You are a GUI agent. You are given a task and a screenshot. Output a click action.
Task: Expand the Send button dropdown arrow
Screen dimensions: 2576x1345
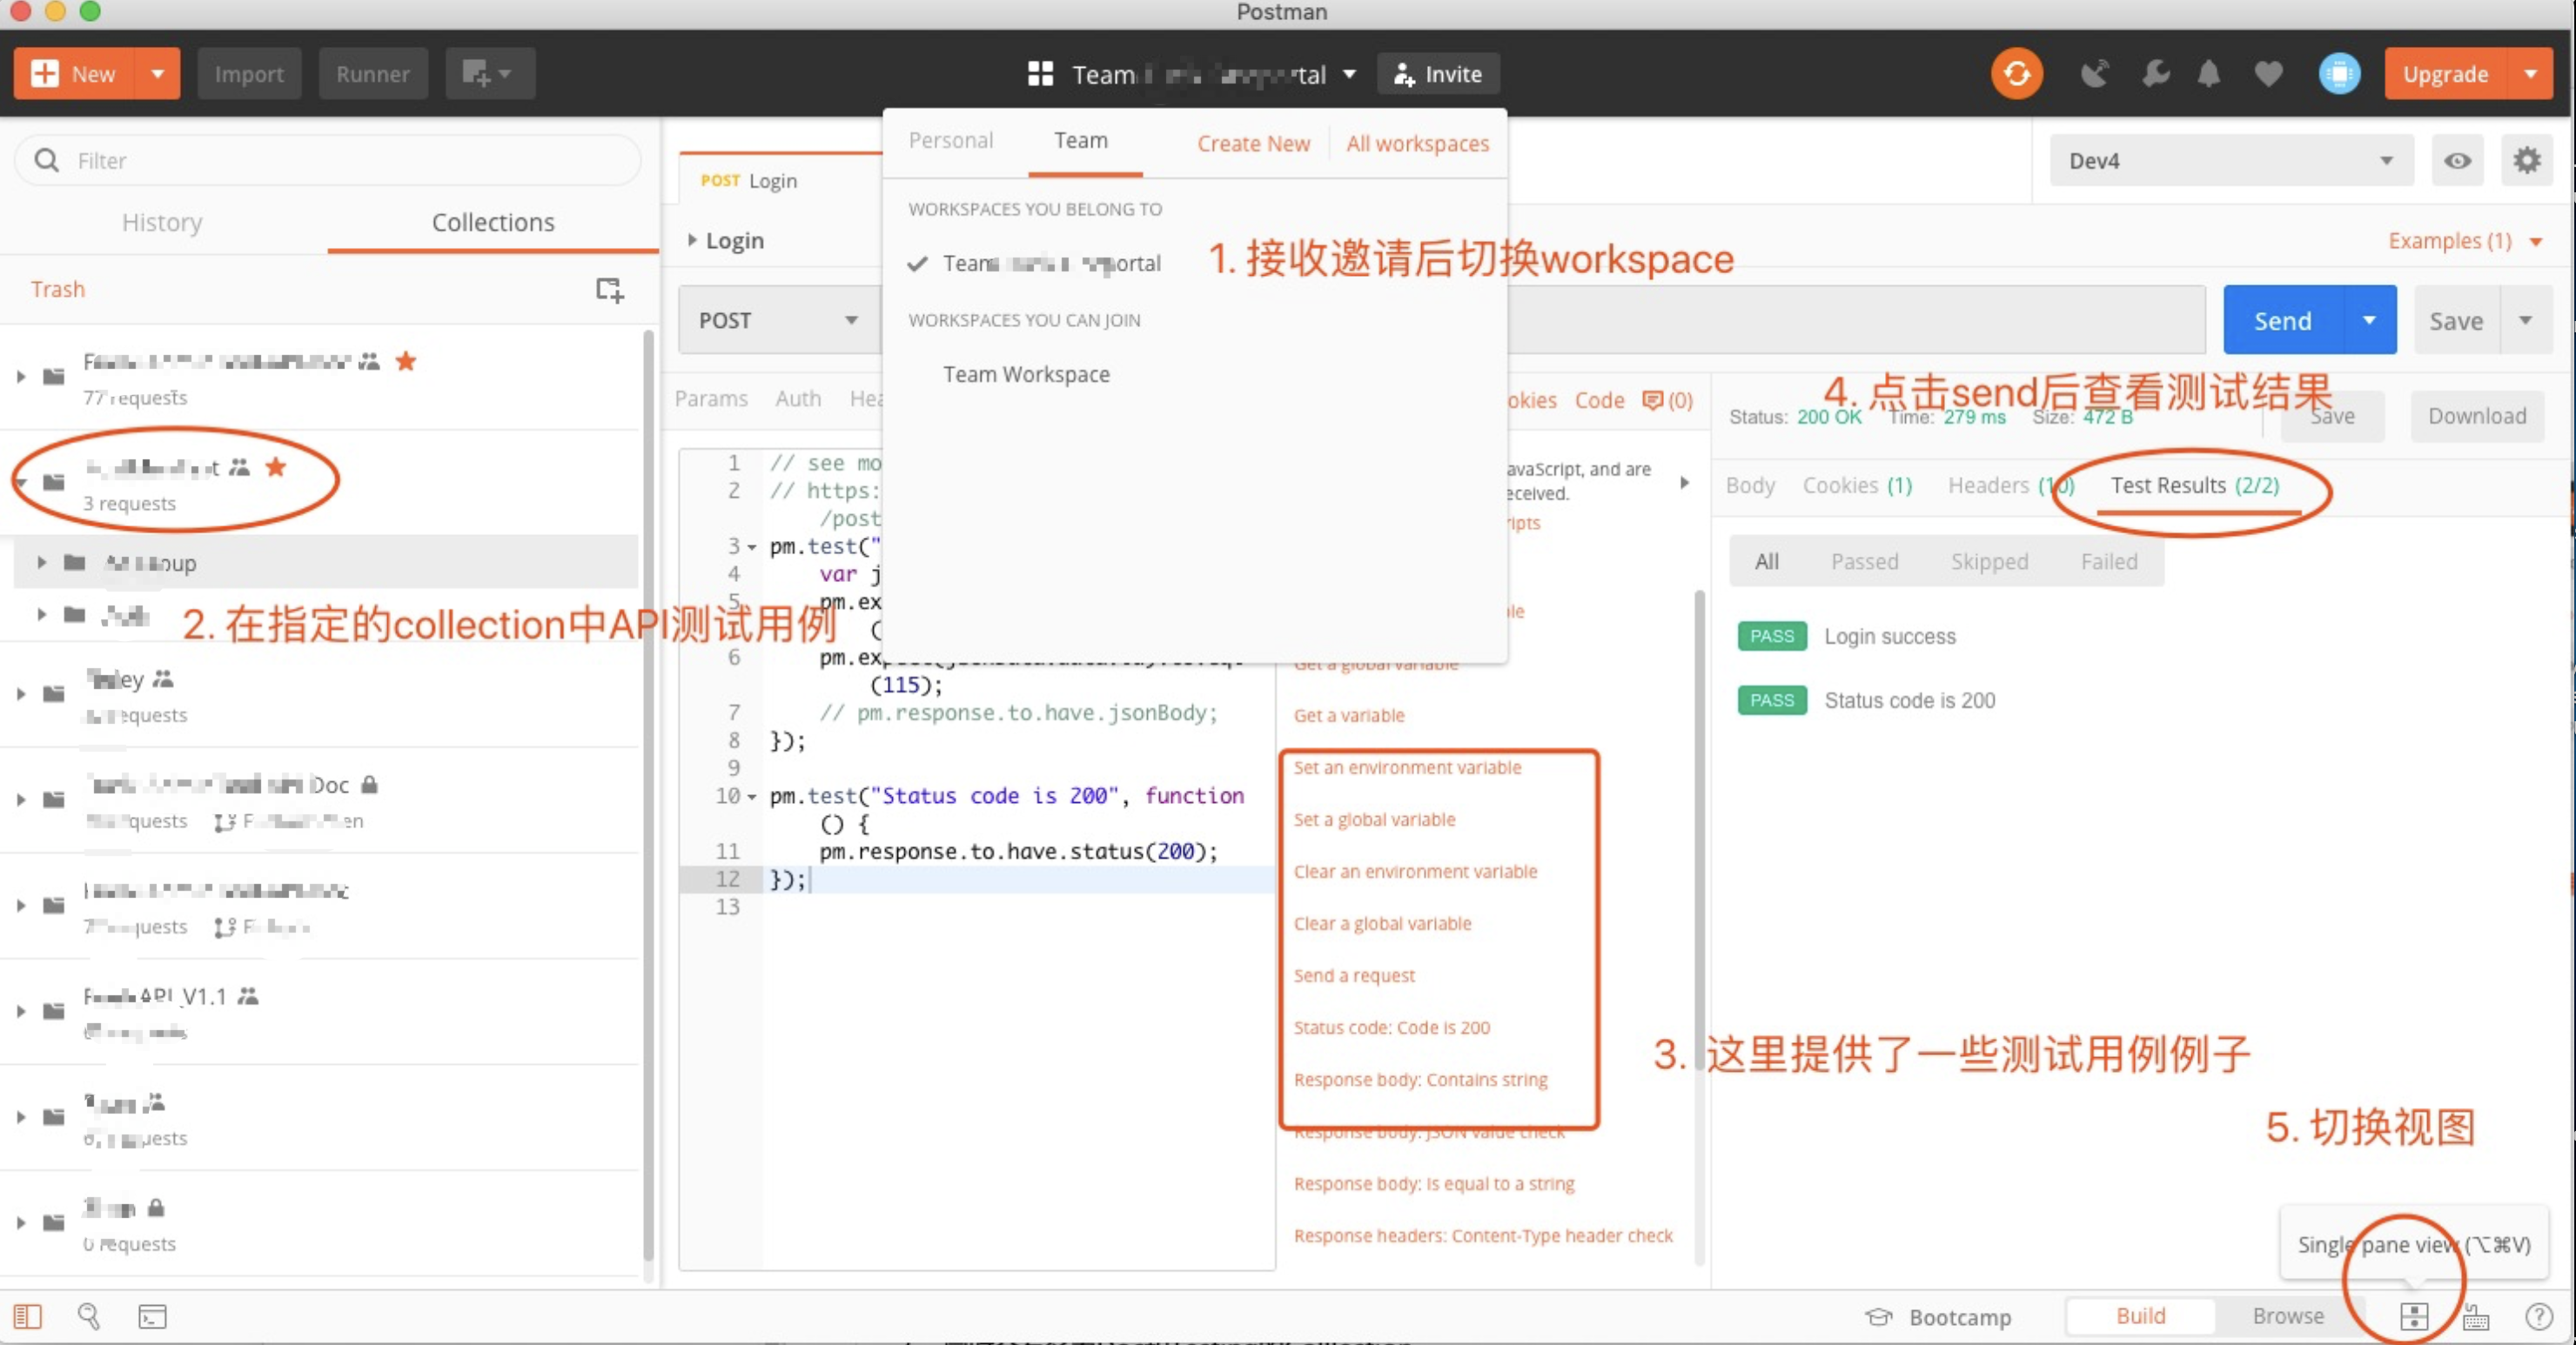[x=2369, y=321]
